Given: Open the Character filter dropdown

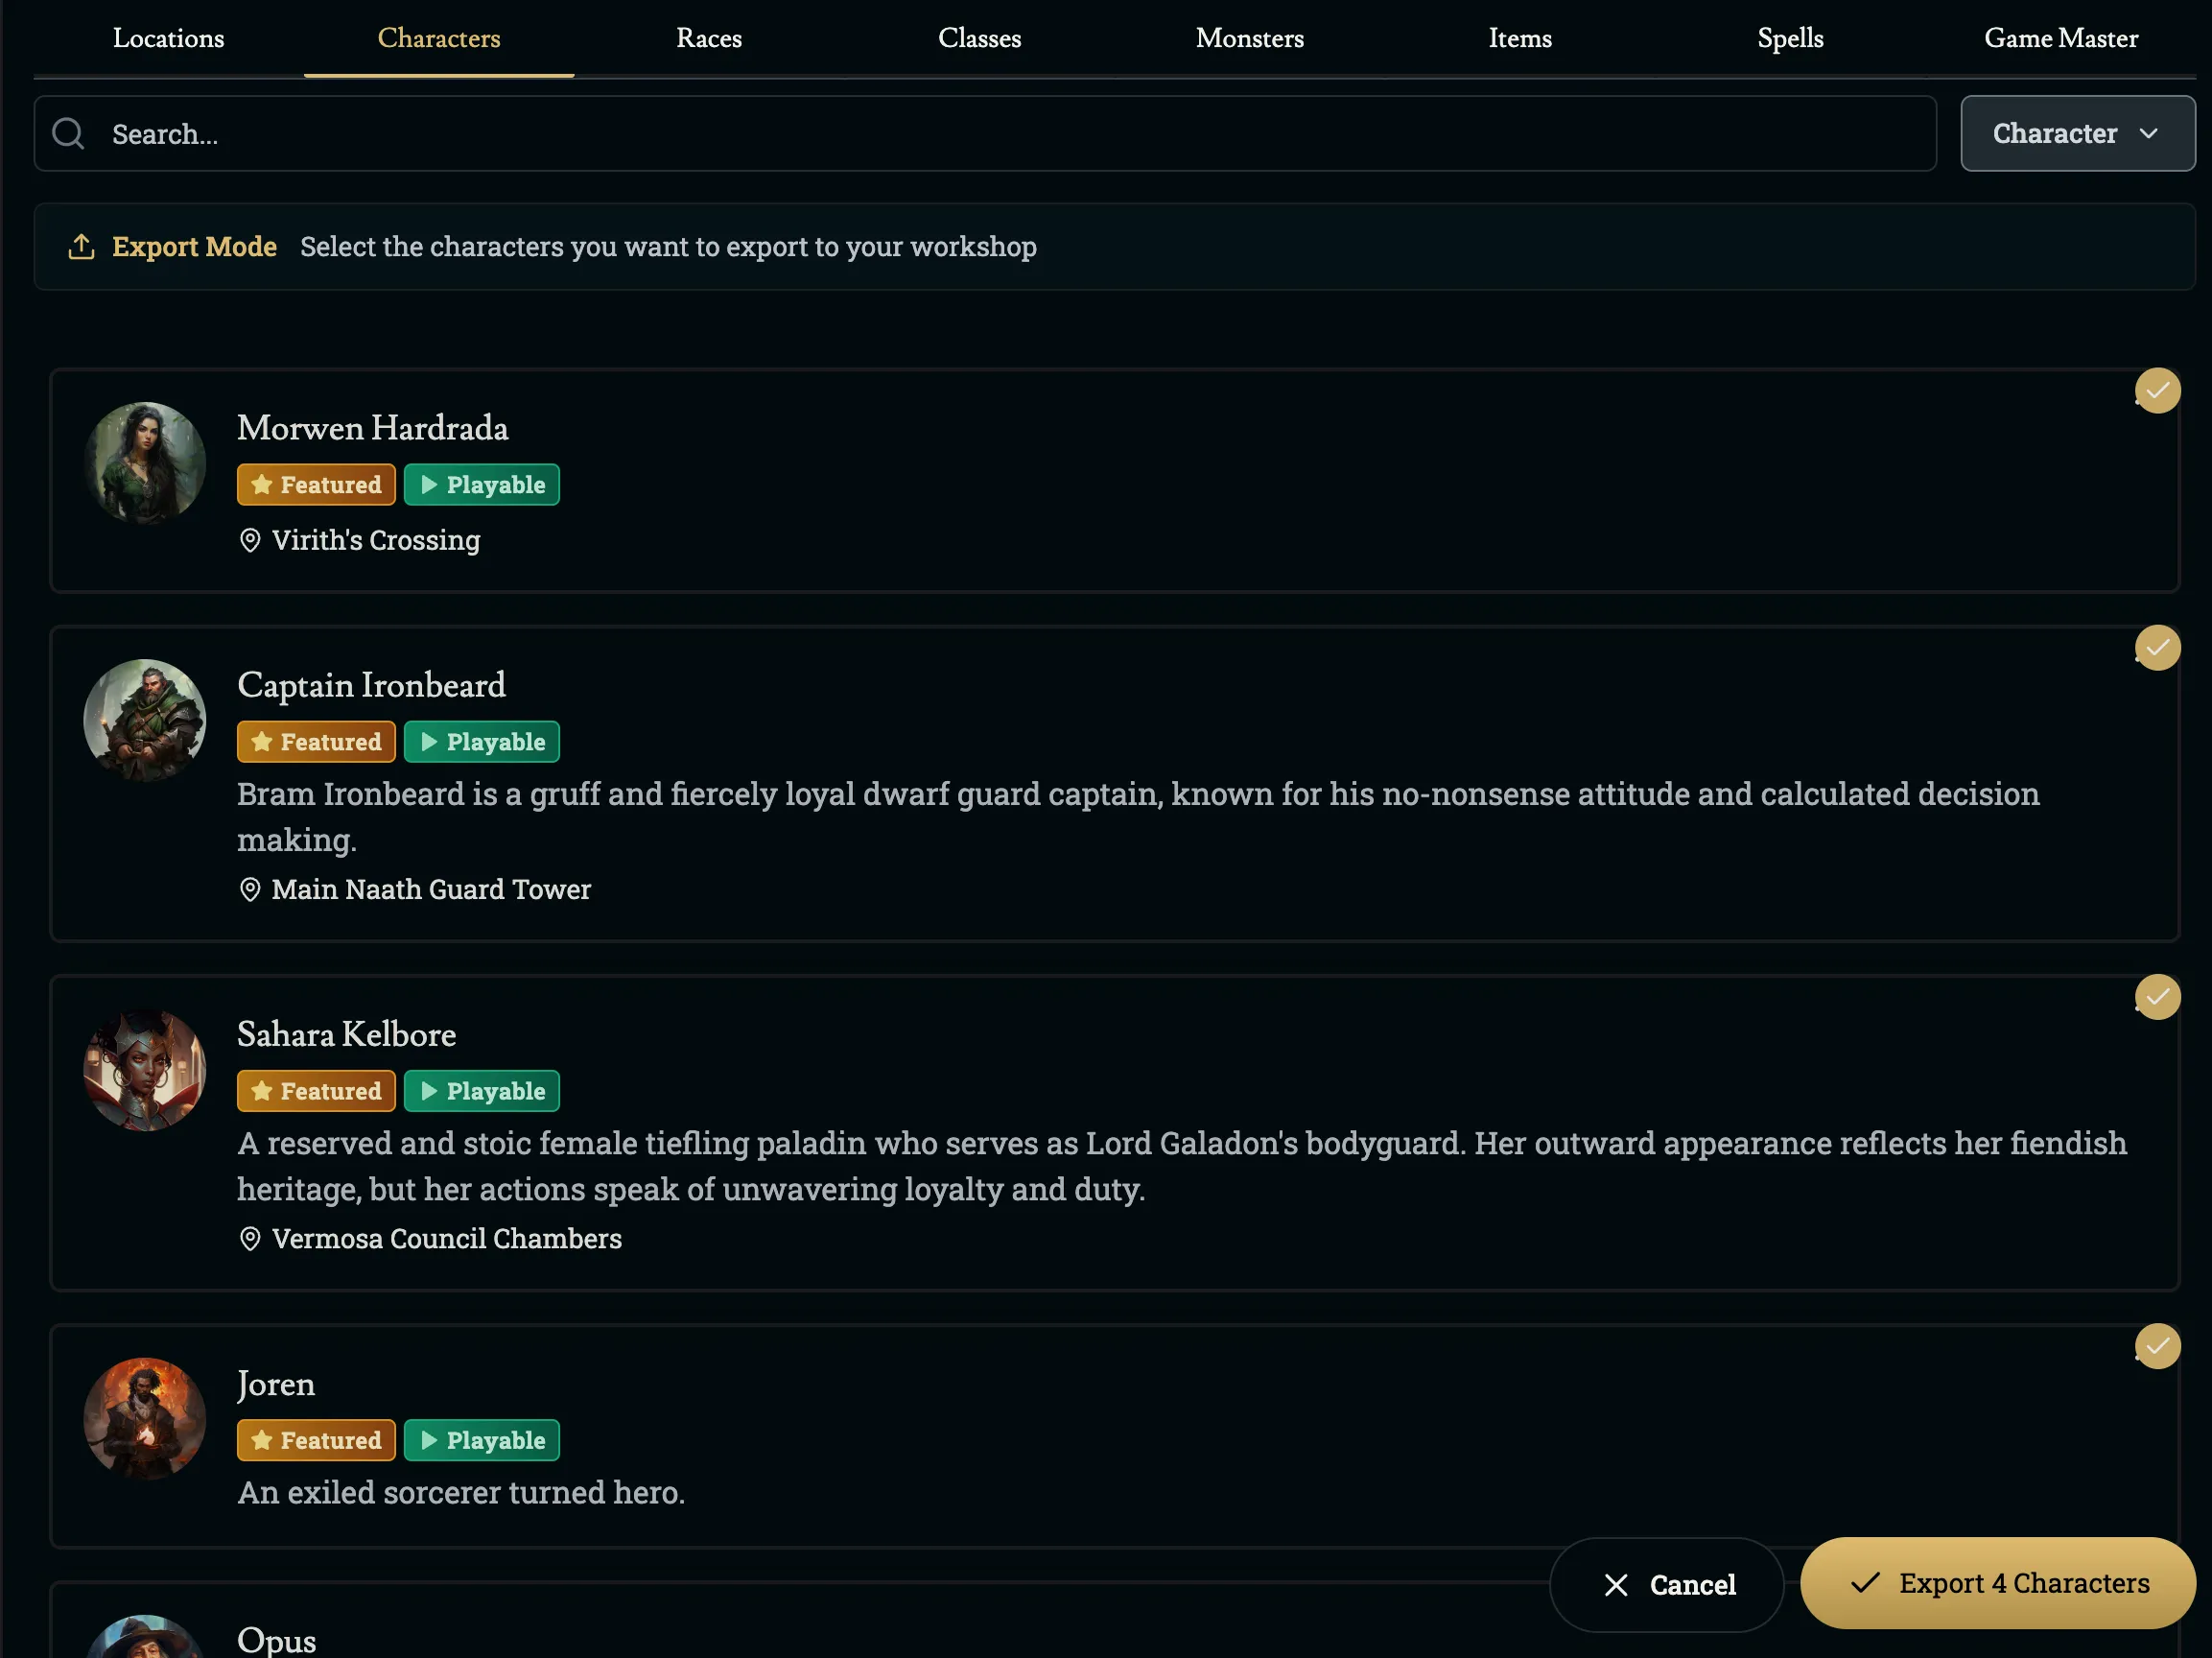Looking at the screenshot, I should [2077, 133].
